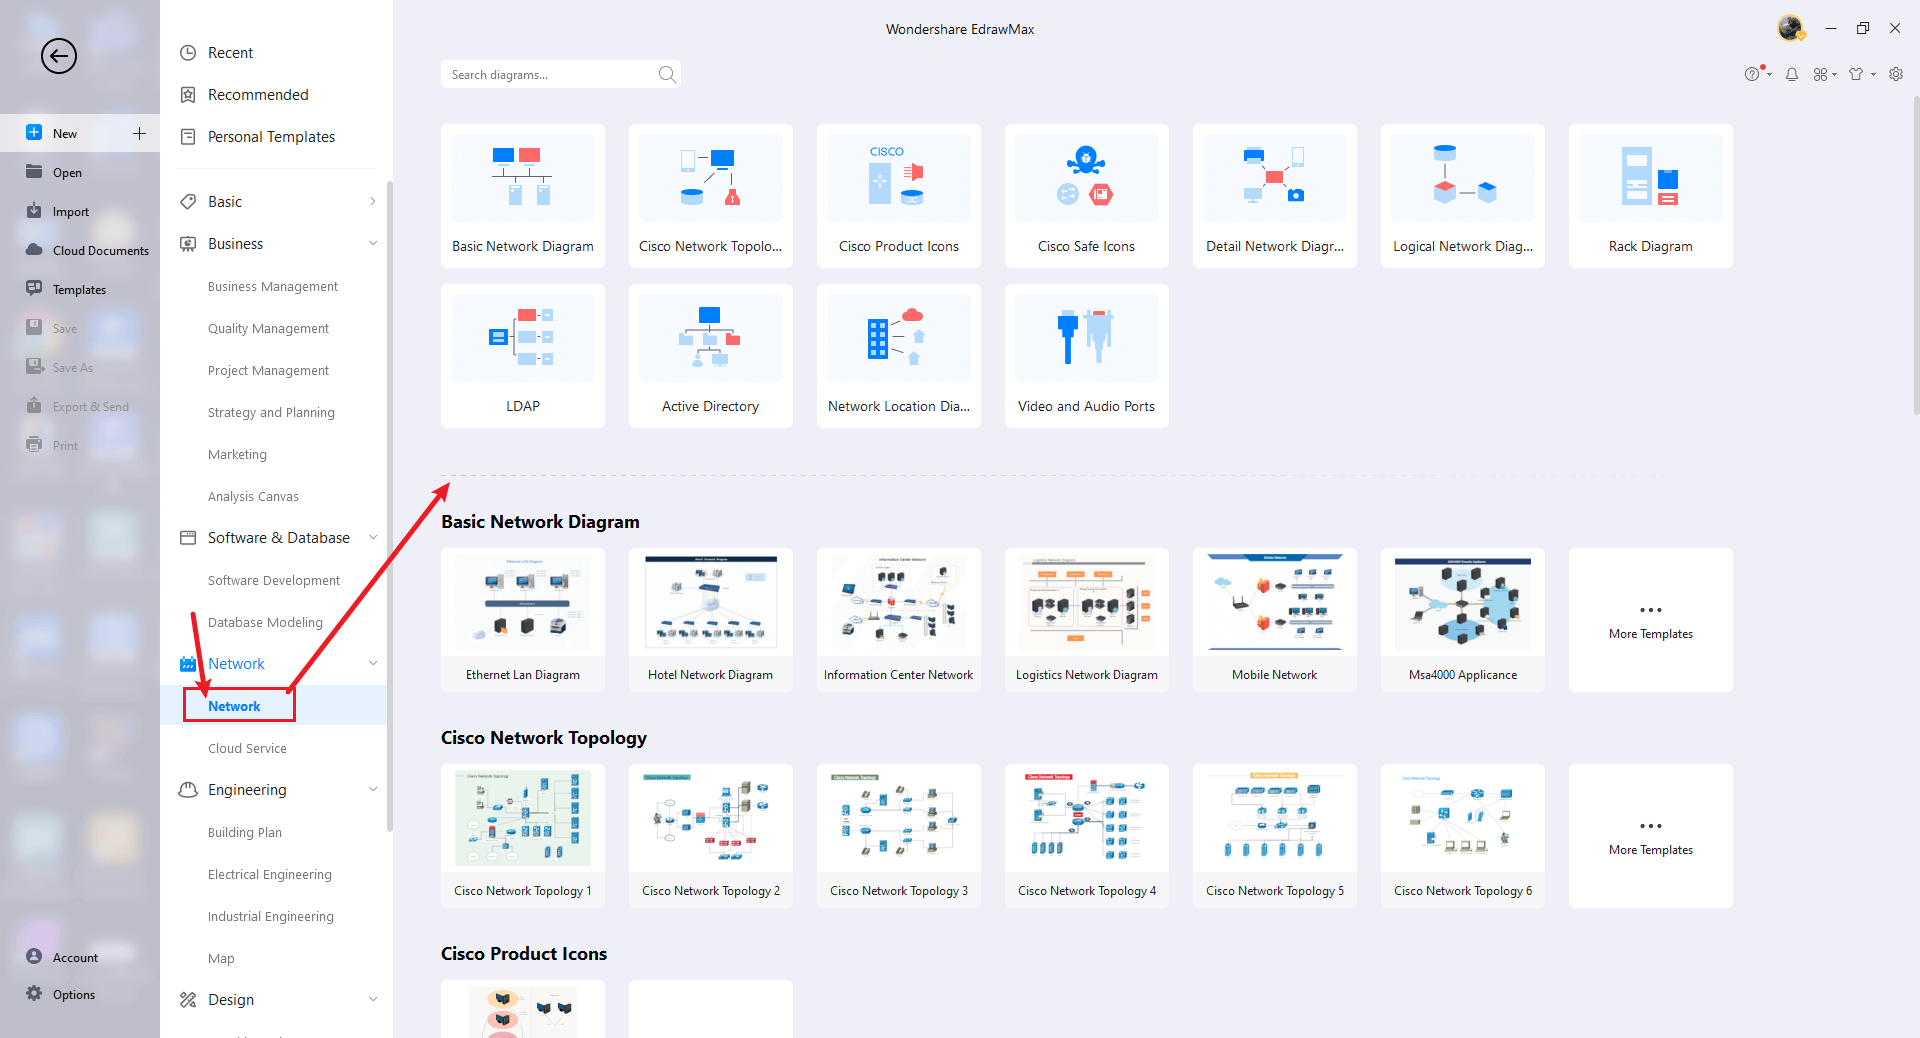Screen dimensions: 1920x1038
Task: Expand the Basic category chevron
Action: click(373, 202)
